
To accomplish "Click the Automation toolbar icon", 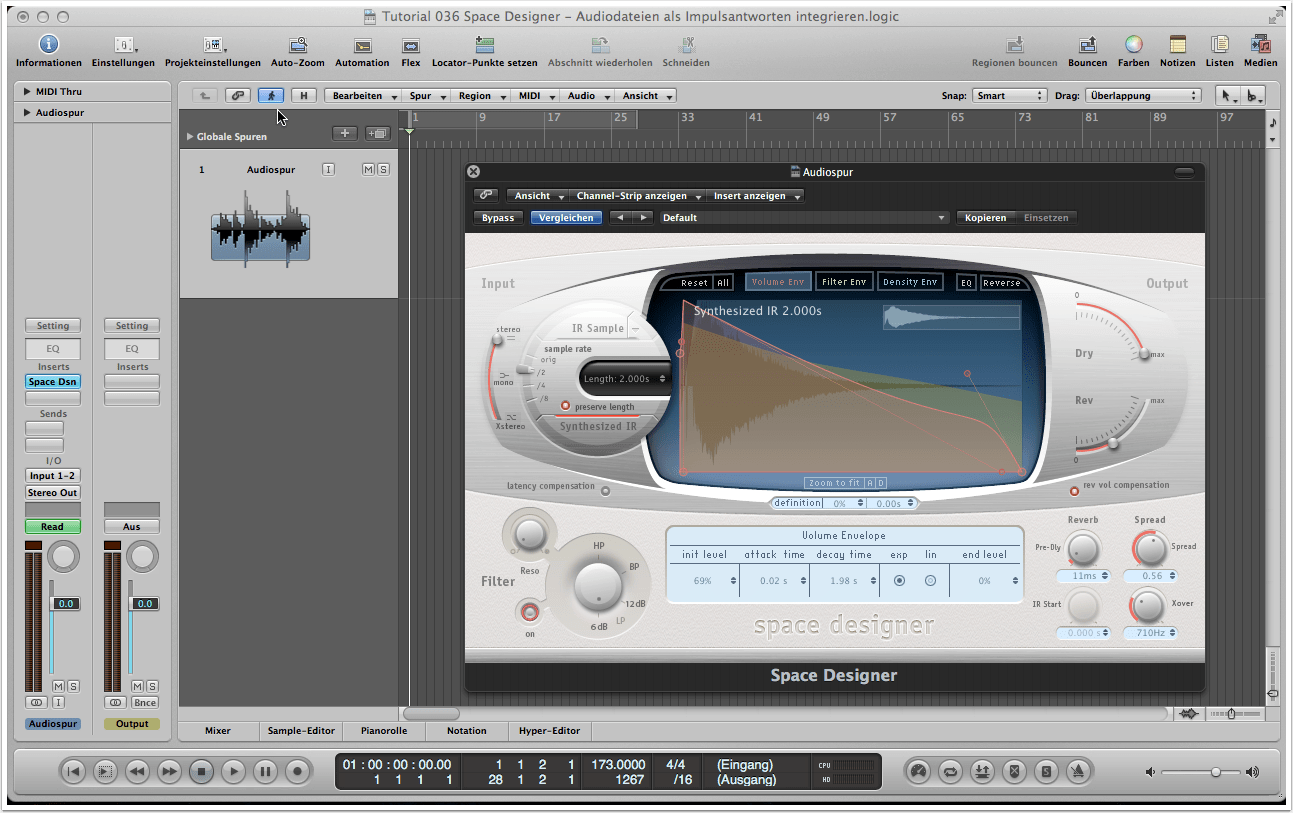I will click(x=362, y=45).
